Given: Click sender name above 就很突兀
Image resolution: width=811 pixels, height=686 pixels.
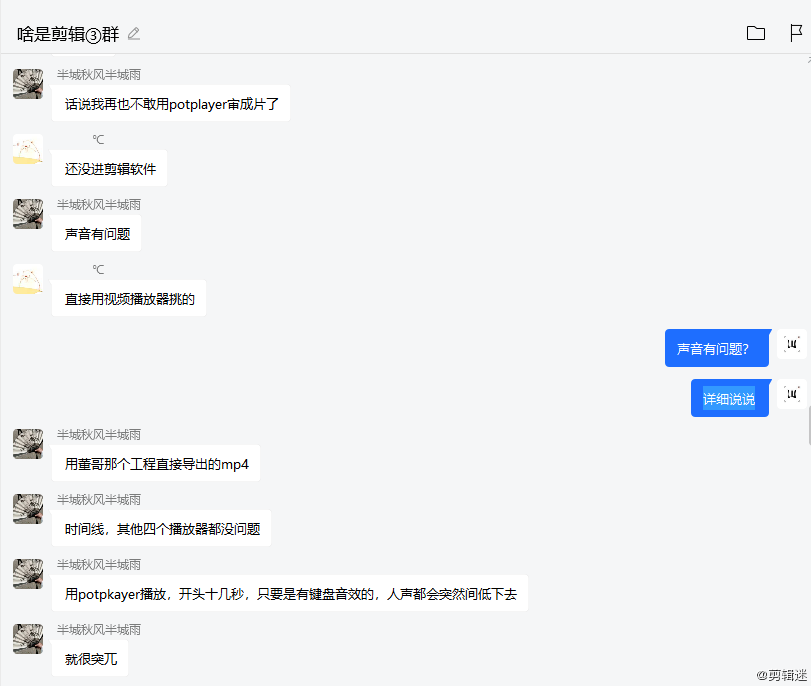Looking at the screenshot, I should 99,630.
